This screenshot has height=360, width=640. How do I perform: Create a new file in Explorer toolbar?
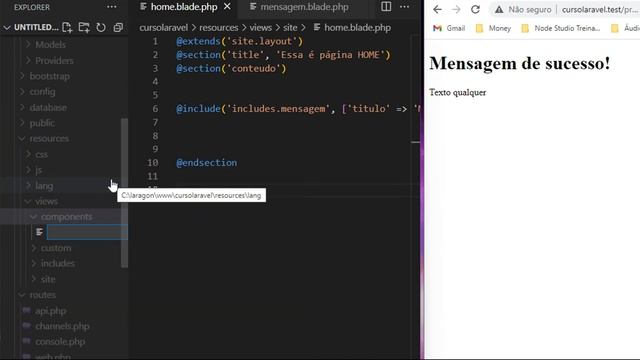pyautogui.click(x=67, y=27)
